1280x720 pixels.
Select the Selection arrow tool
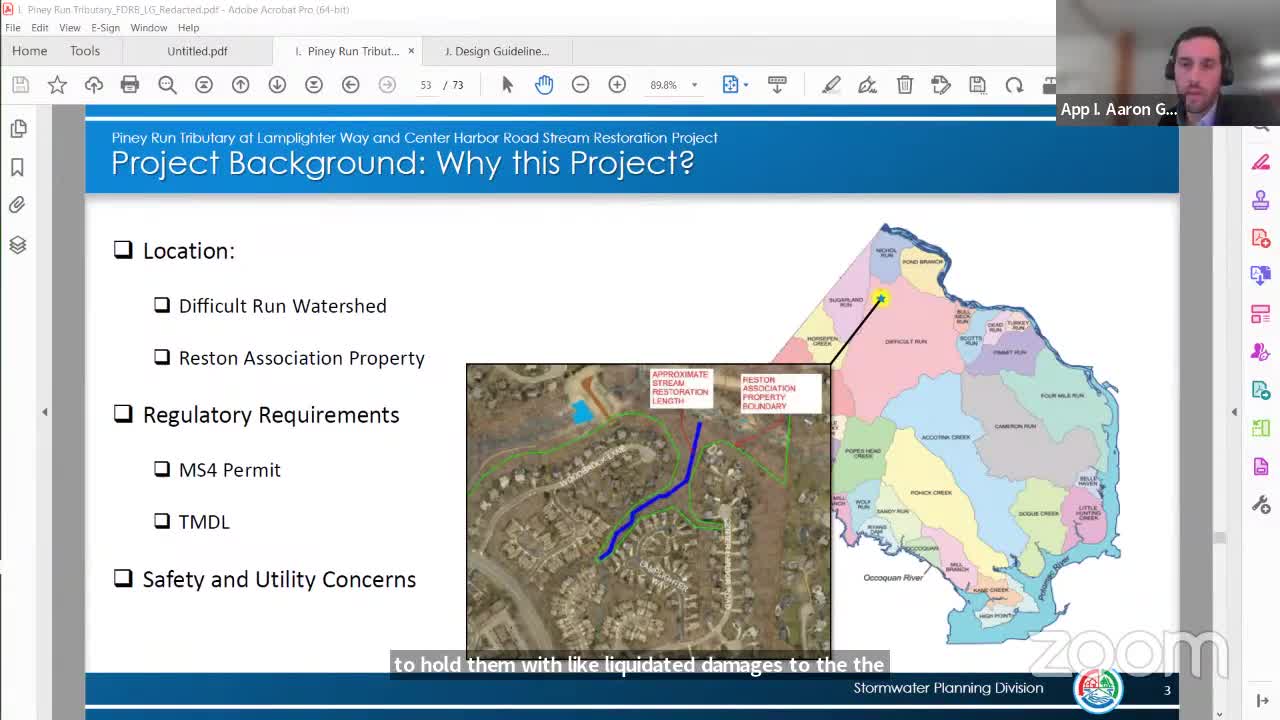pyautogui.click(x=507, y=84)
